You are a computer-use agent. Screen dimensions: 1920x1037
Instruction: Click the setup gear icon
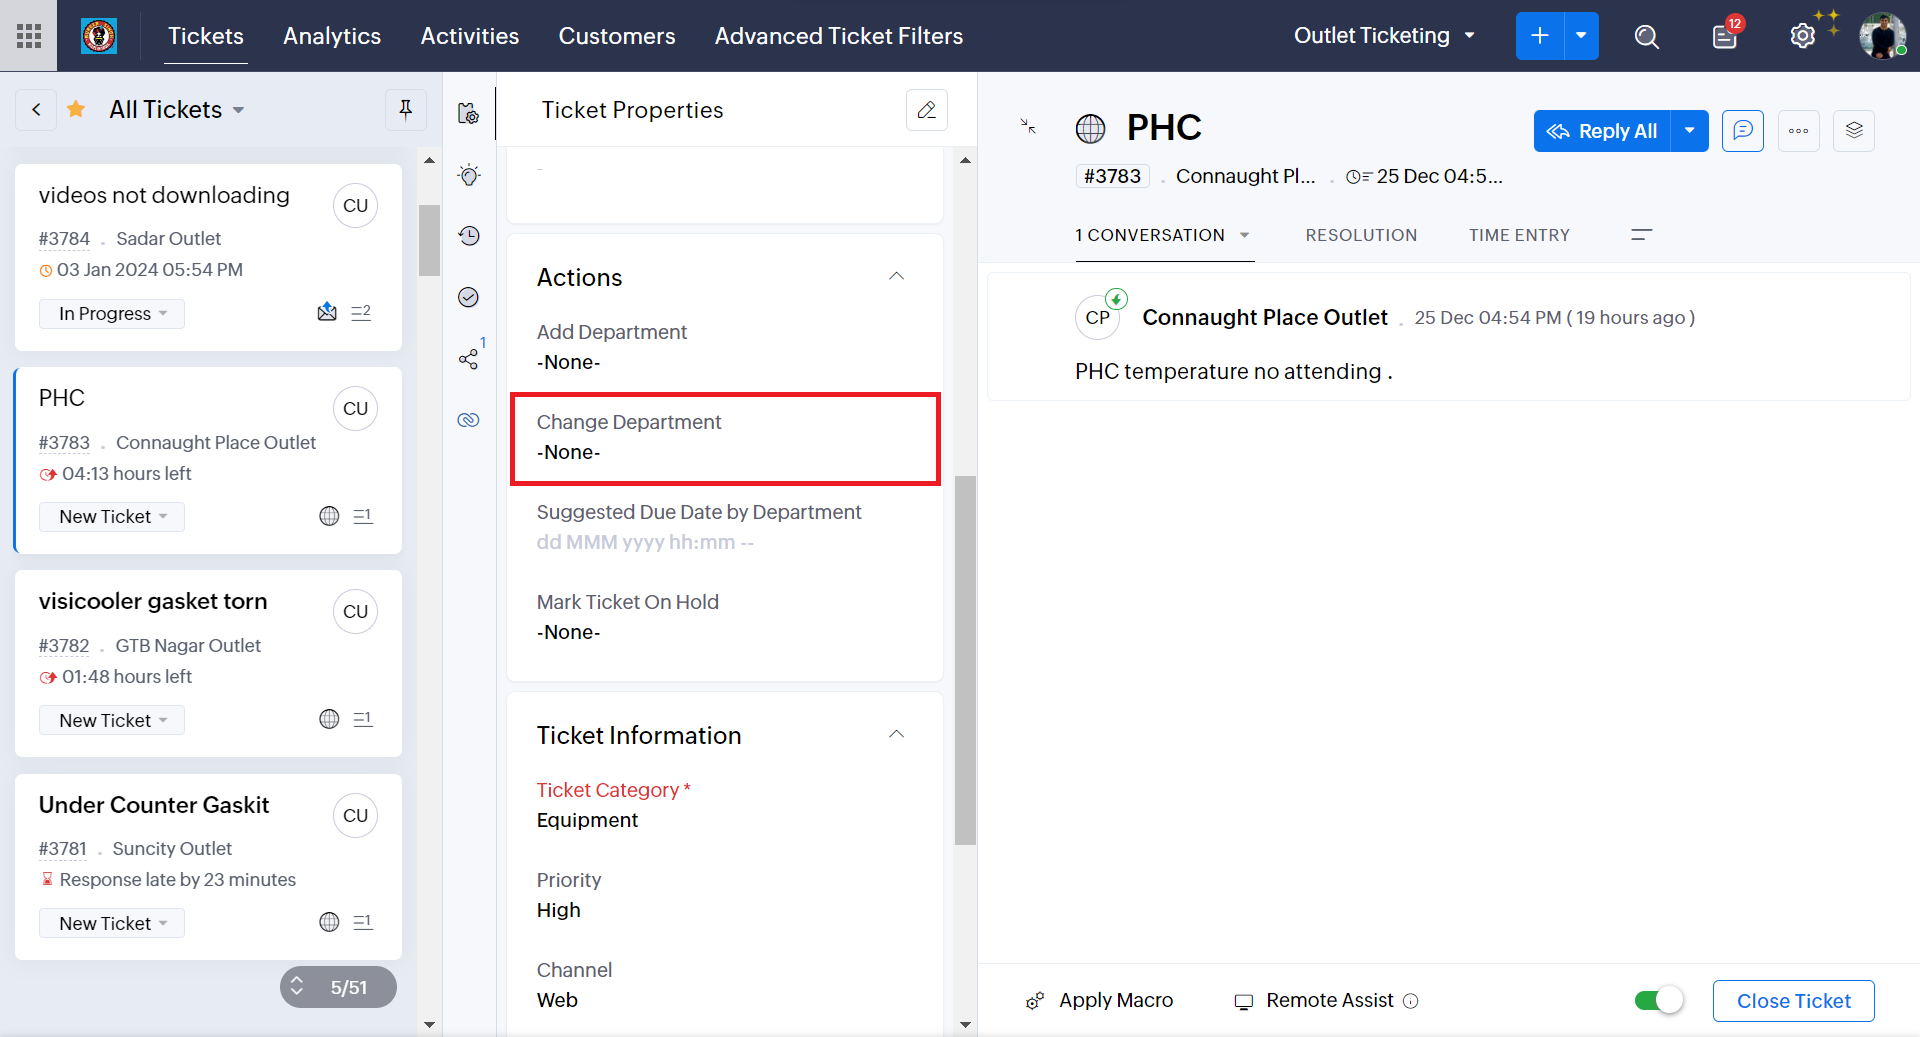click(x=1802, y=37)
